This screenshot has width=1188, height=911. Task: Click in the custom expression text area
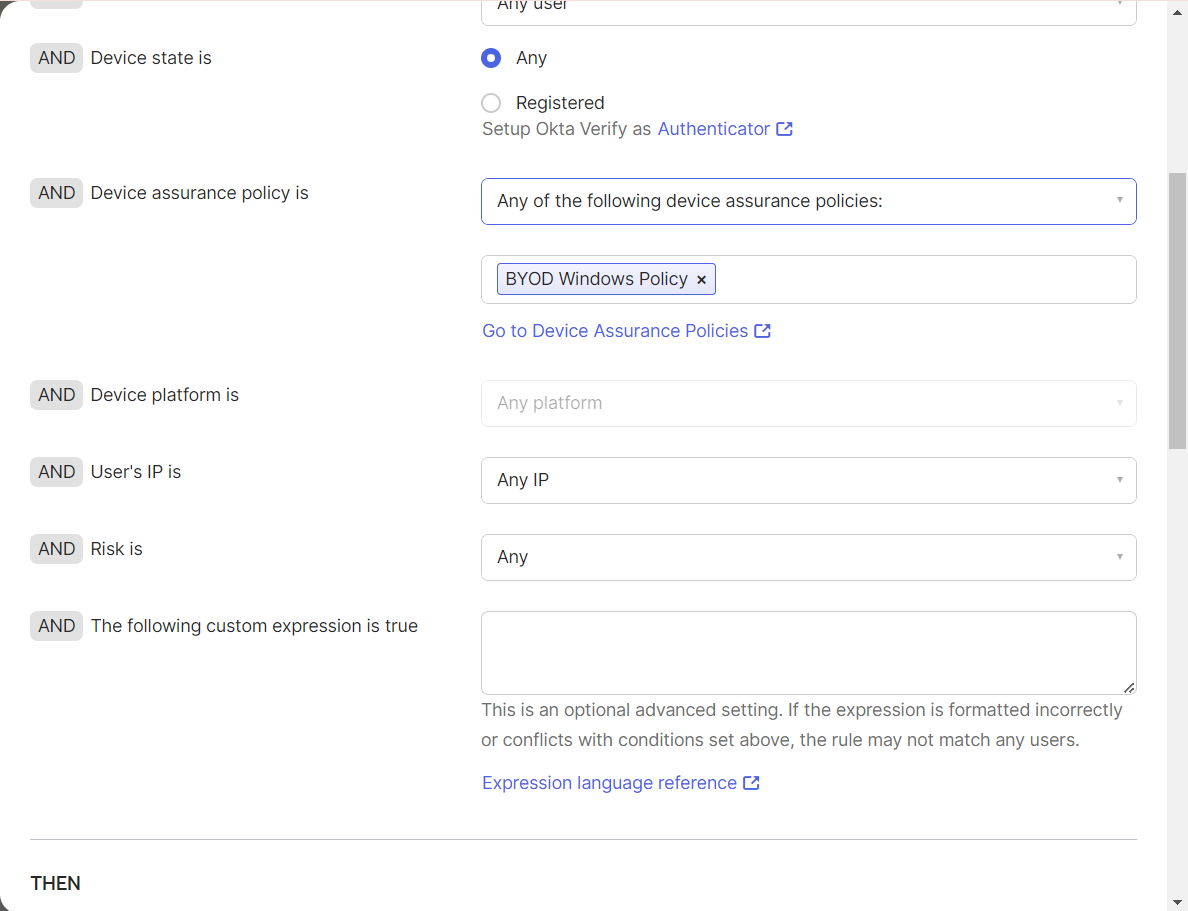[808, 652]
